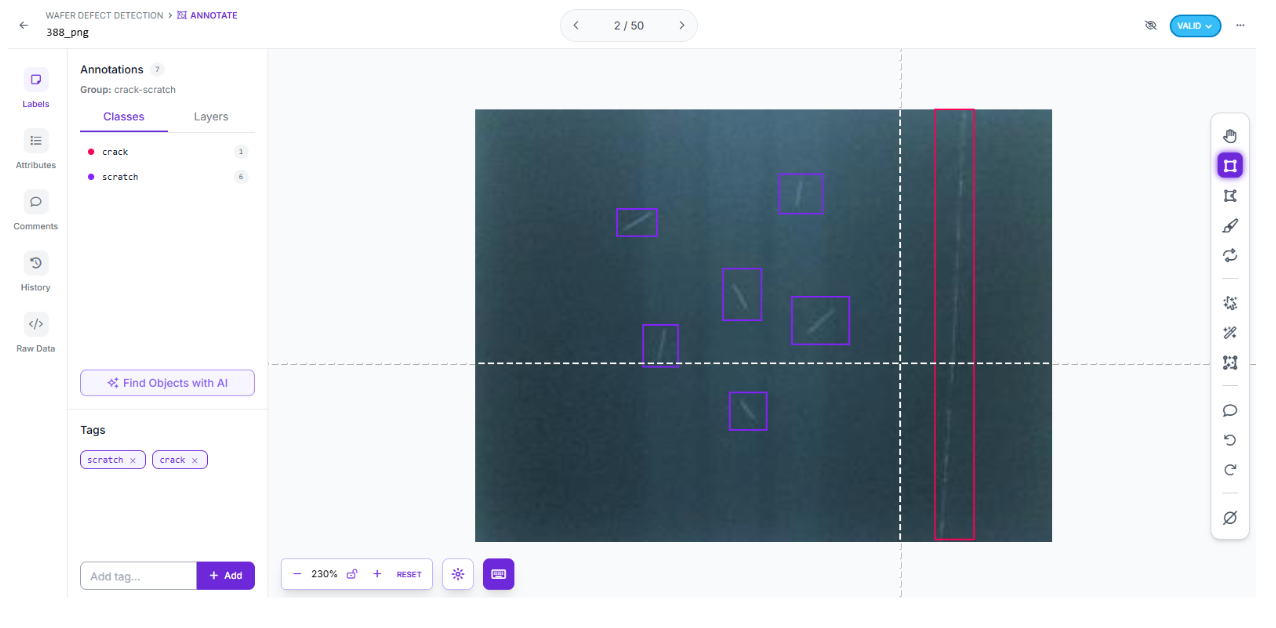This screenshot has width=1276, height=628.
Task: Toggle the zoom lock icon
Action: 352,574
